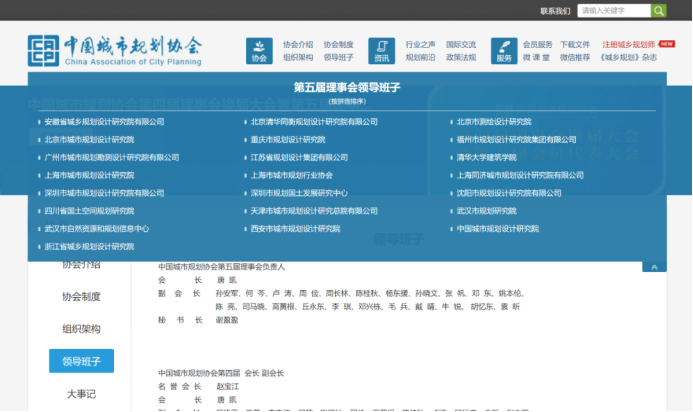
Task: Open 福州市规划设计研究院集团有限公司 link
Action: click(516, 140)
